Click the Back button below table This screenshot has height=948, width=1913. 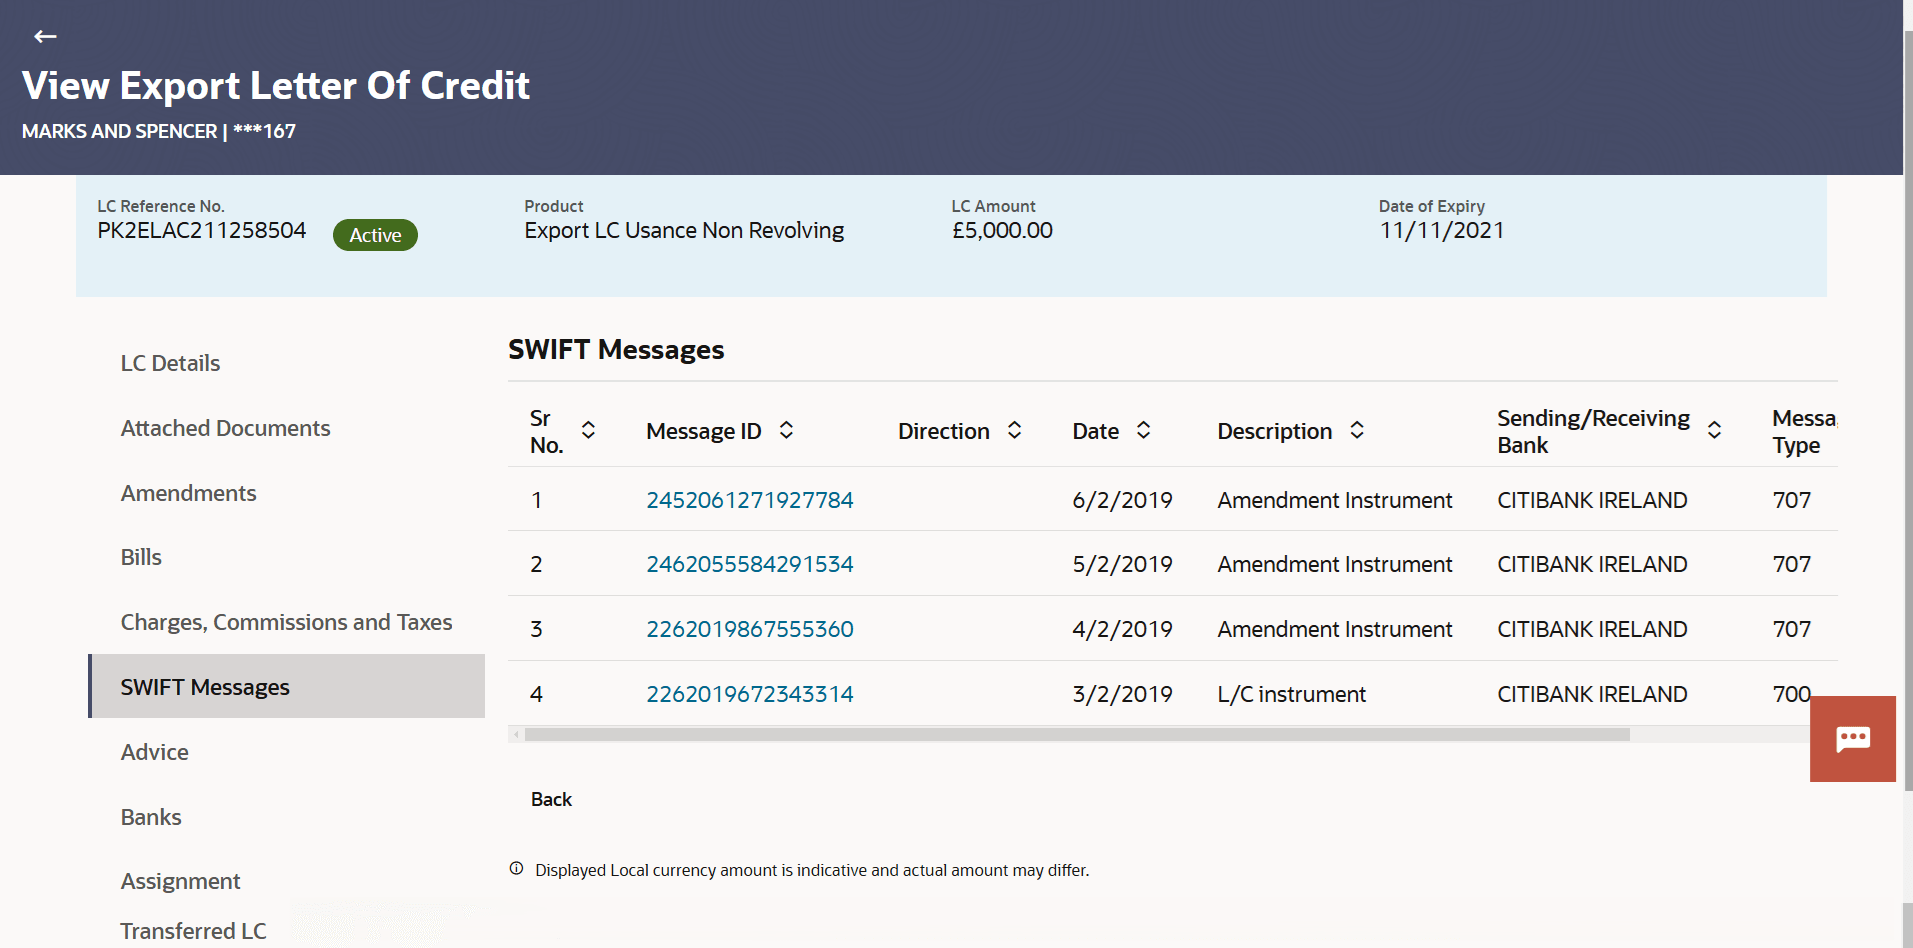(x=551, y=799)
